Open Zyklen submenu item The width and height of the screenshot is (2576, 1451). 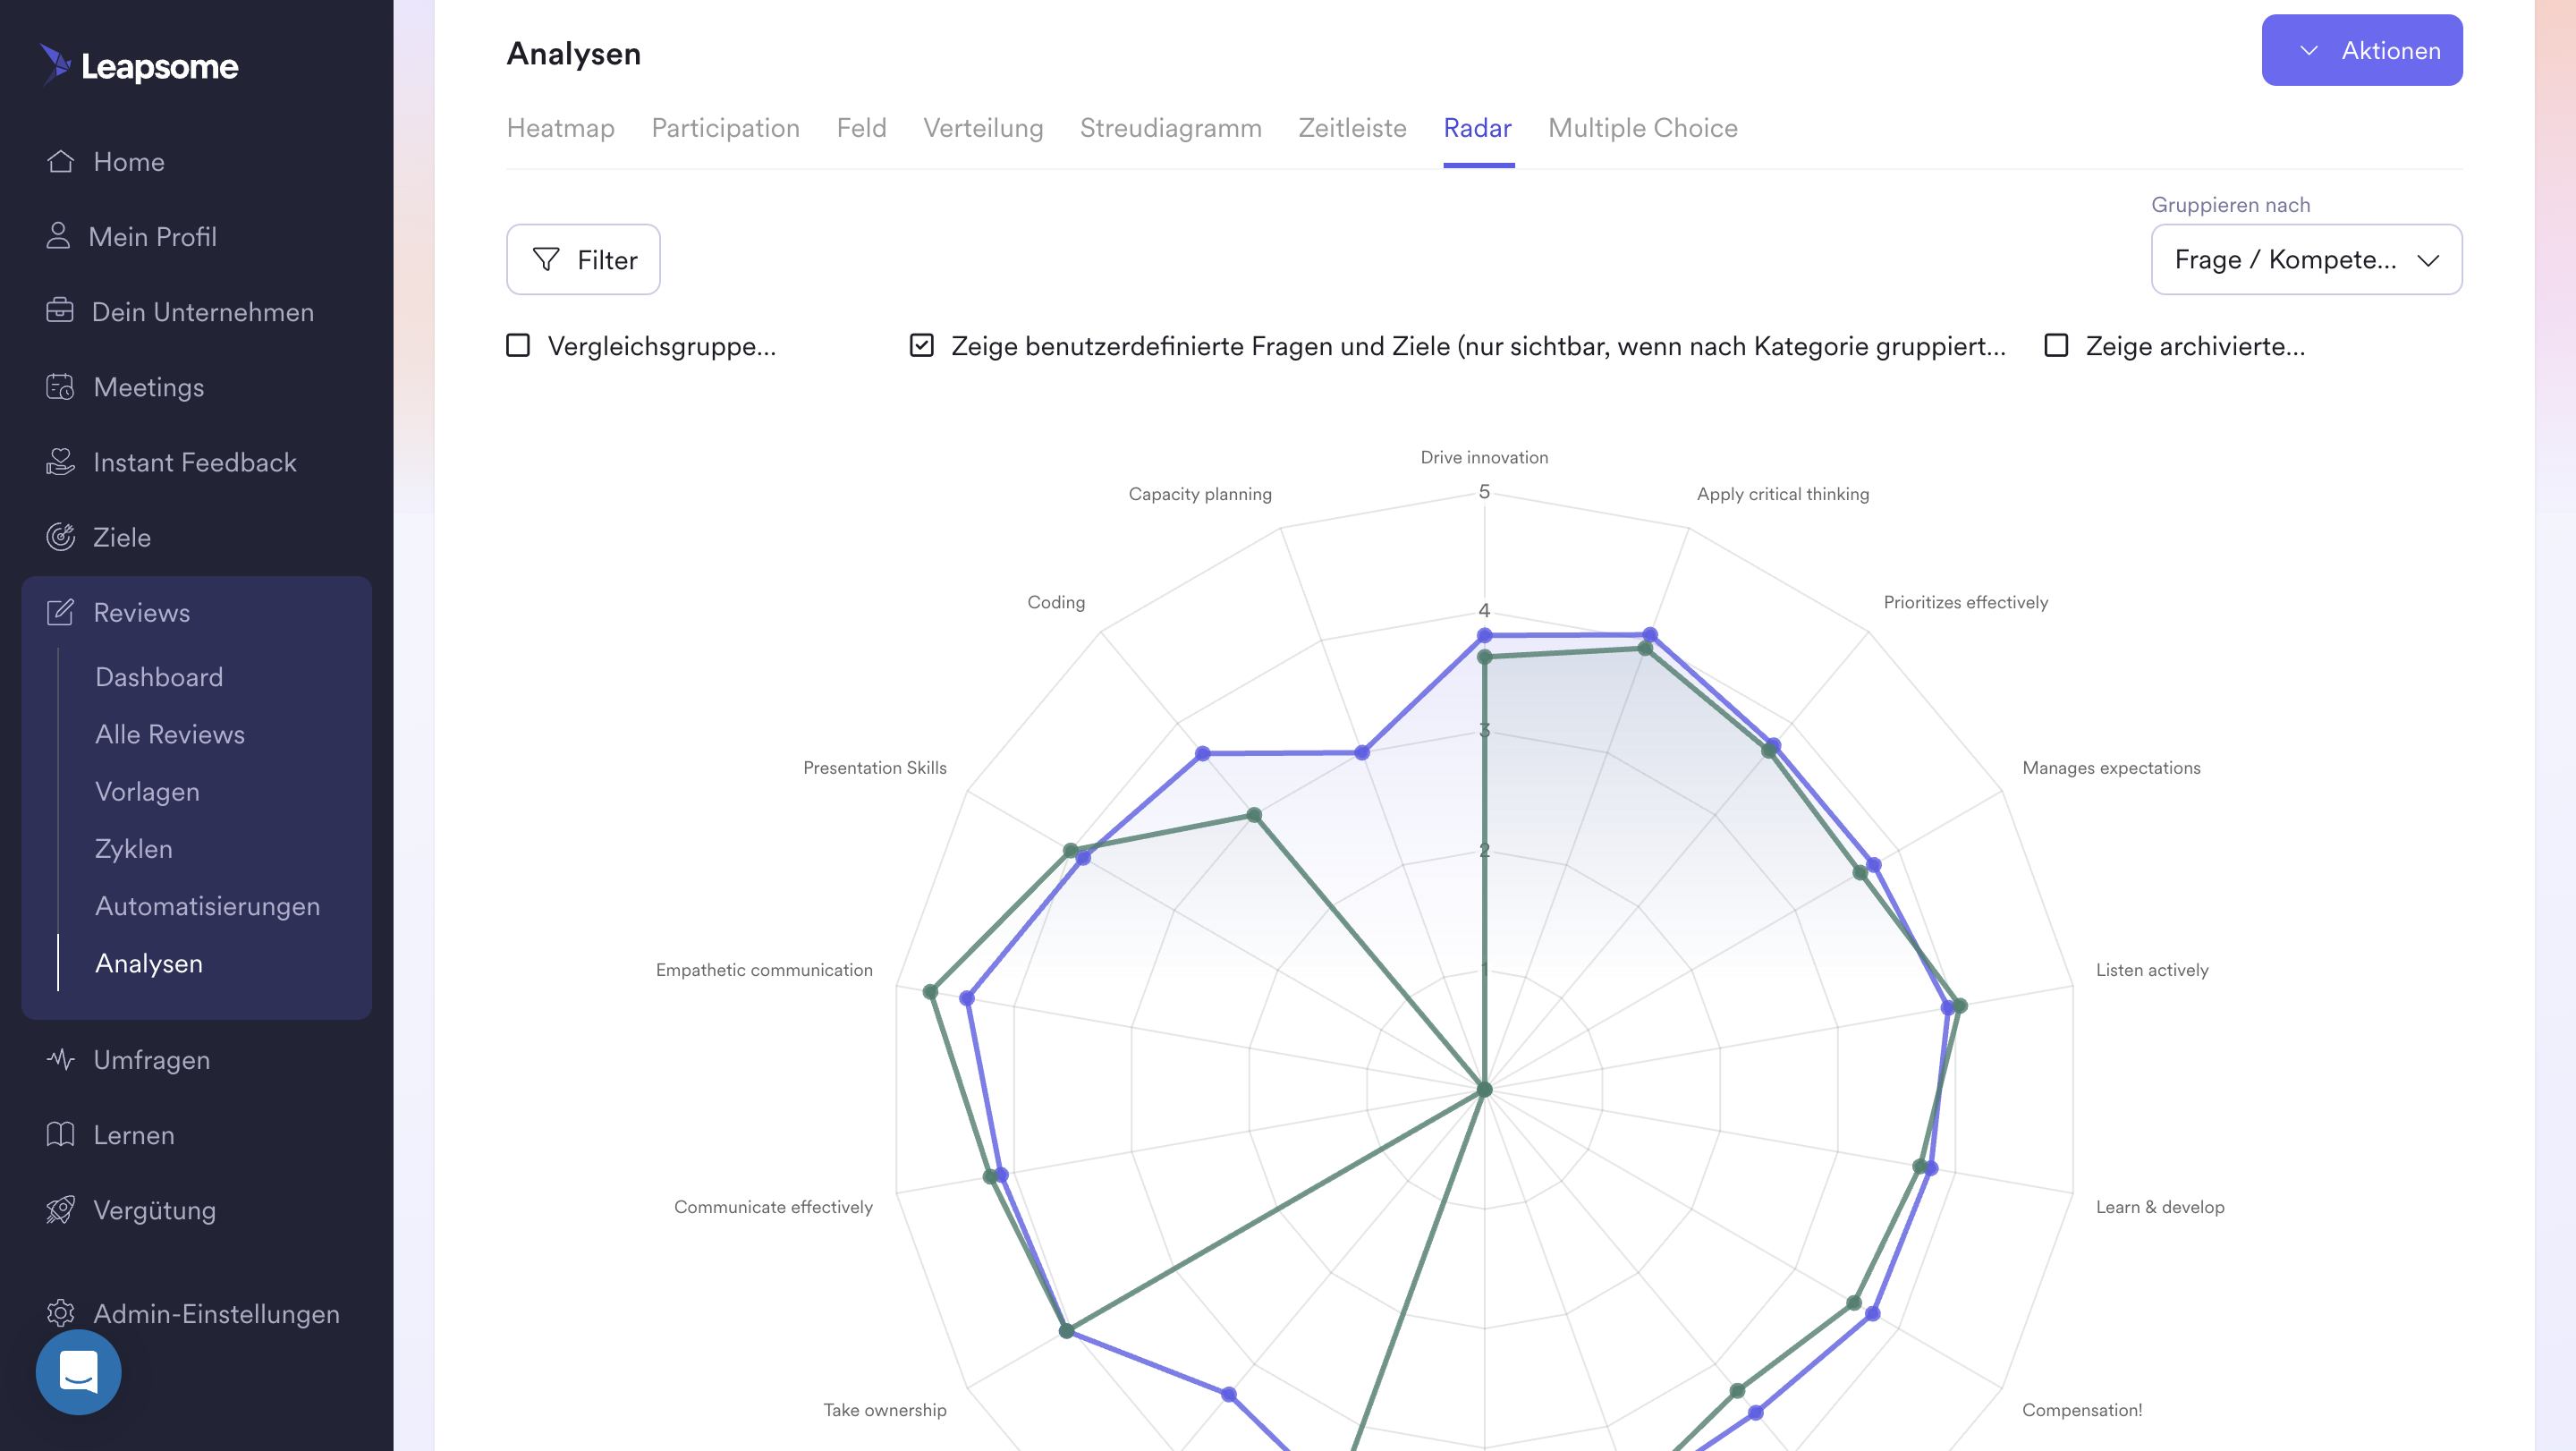click(x=134, y=848)
